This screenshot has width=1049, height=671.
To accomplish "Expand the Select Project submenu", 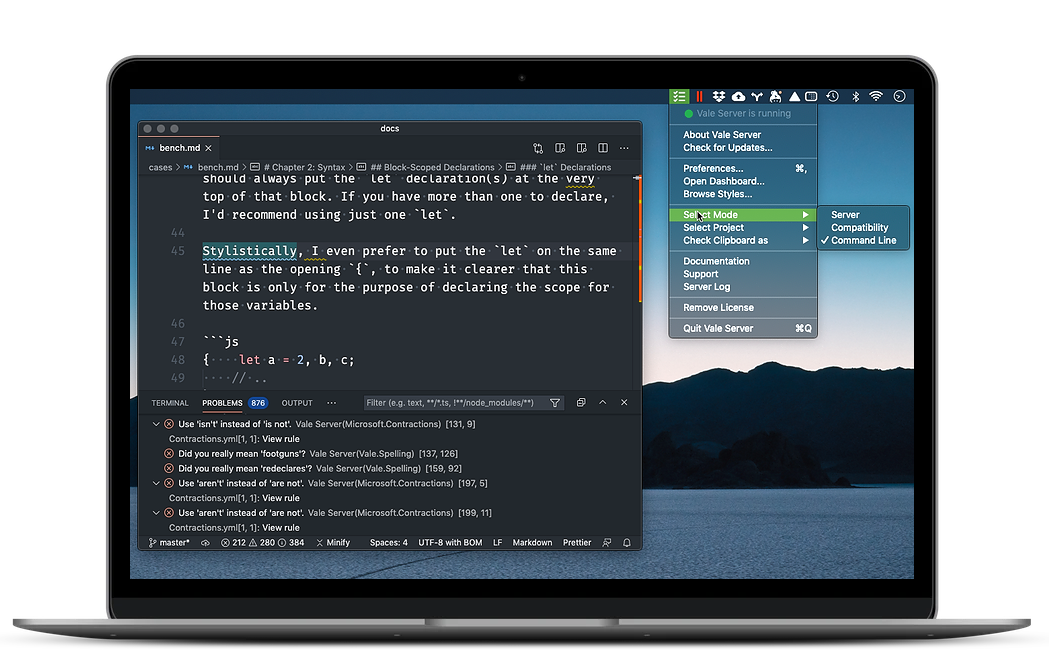I will [743, 227].
